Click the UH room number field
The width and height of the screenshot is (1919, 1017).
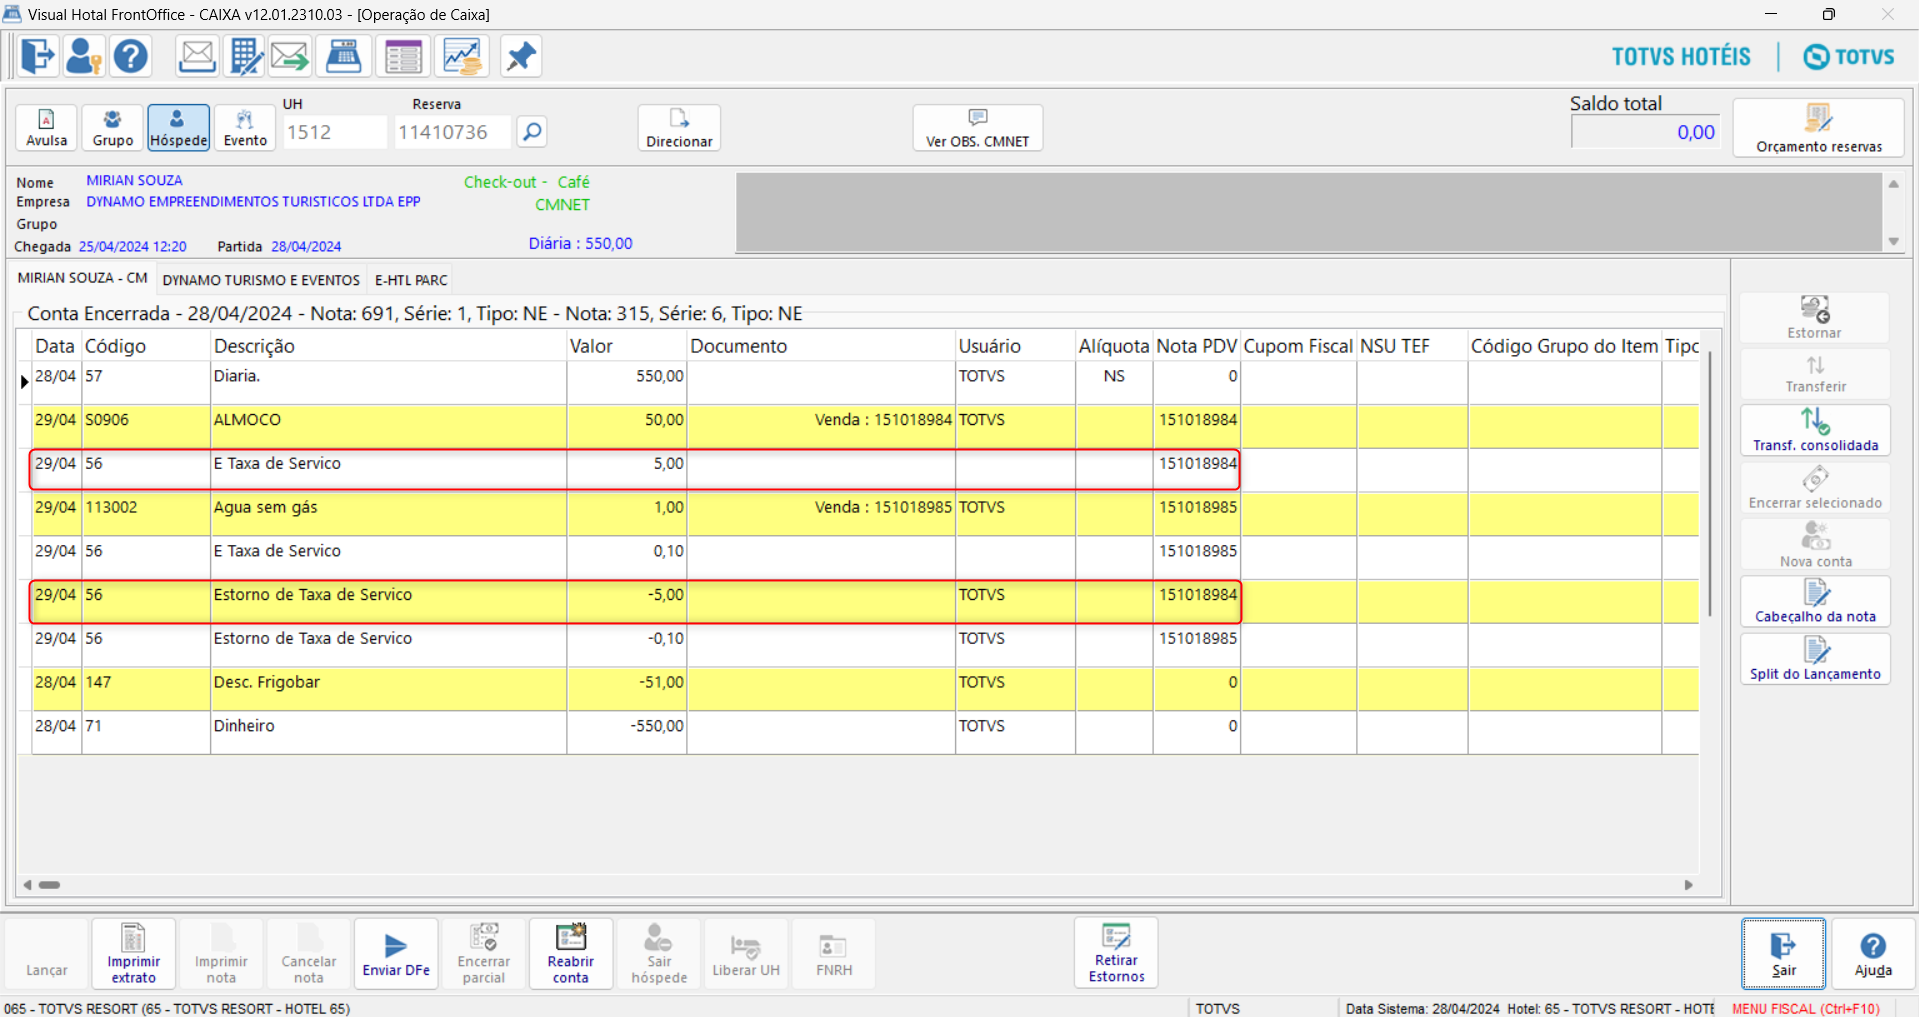(334, 132)
